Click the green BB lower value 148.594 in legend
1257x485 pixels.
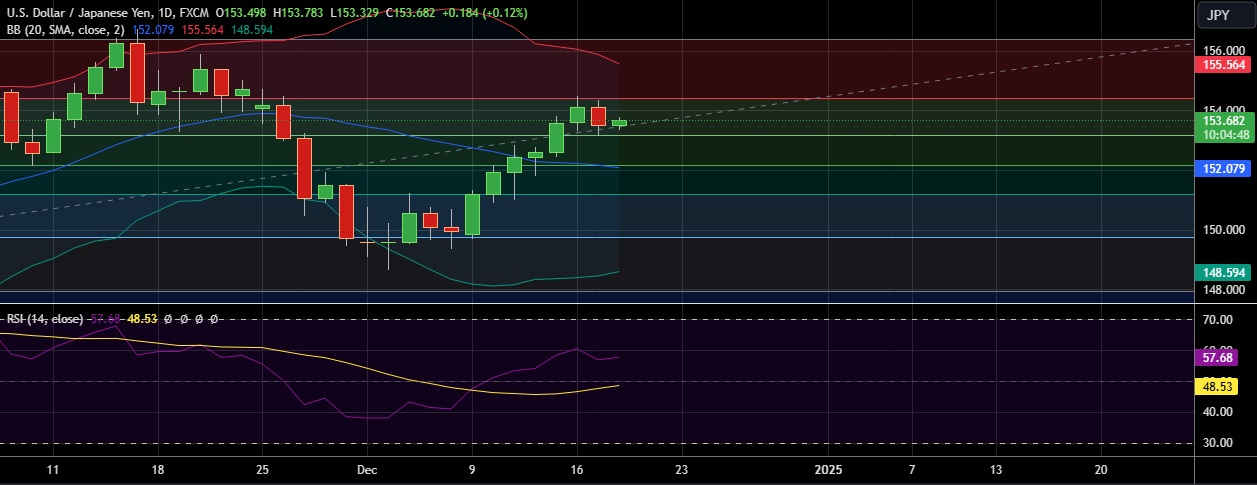(x=252, y=31)
